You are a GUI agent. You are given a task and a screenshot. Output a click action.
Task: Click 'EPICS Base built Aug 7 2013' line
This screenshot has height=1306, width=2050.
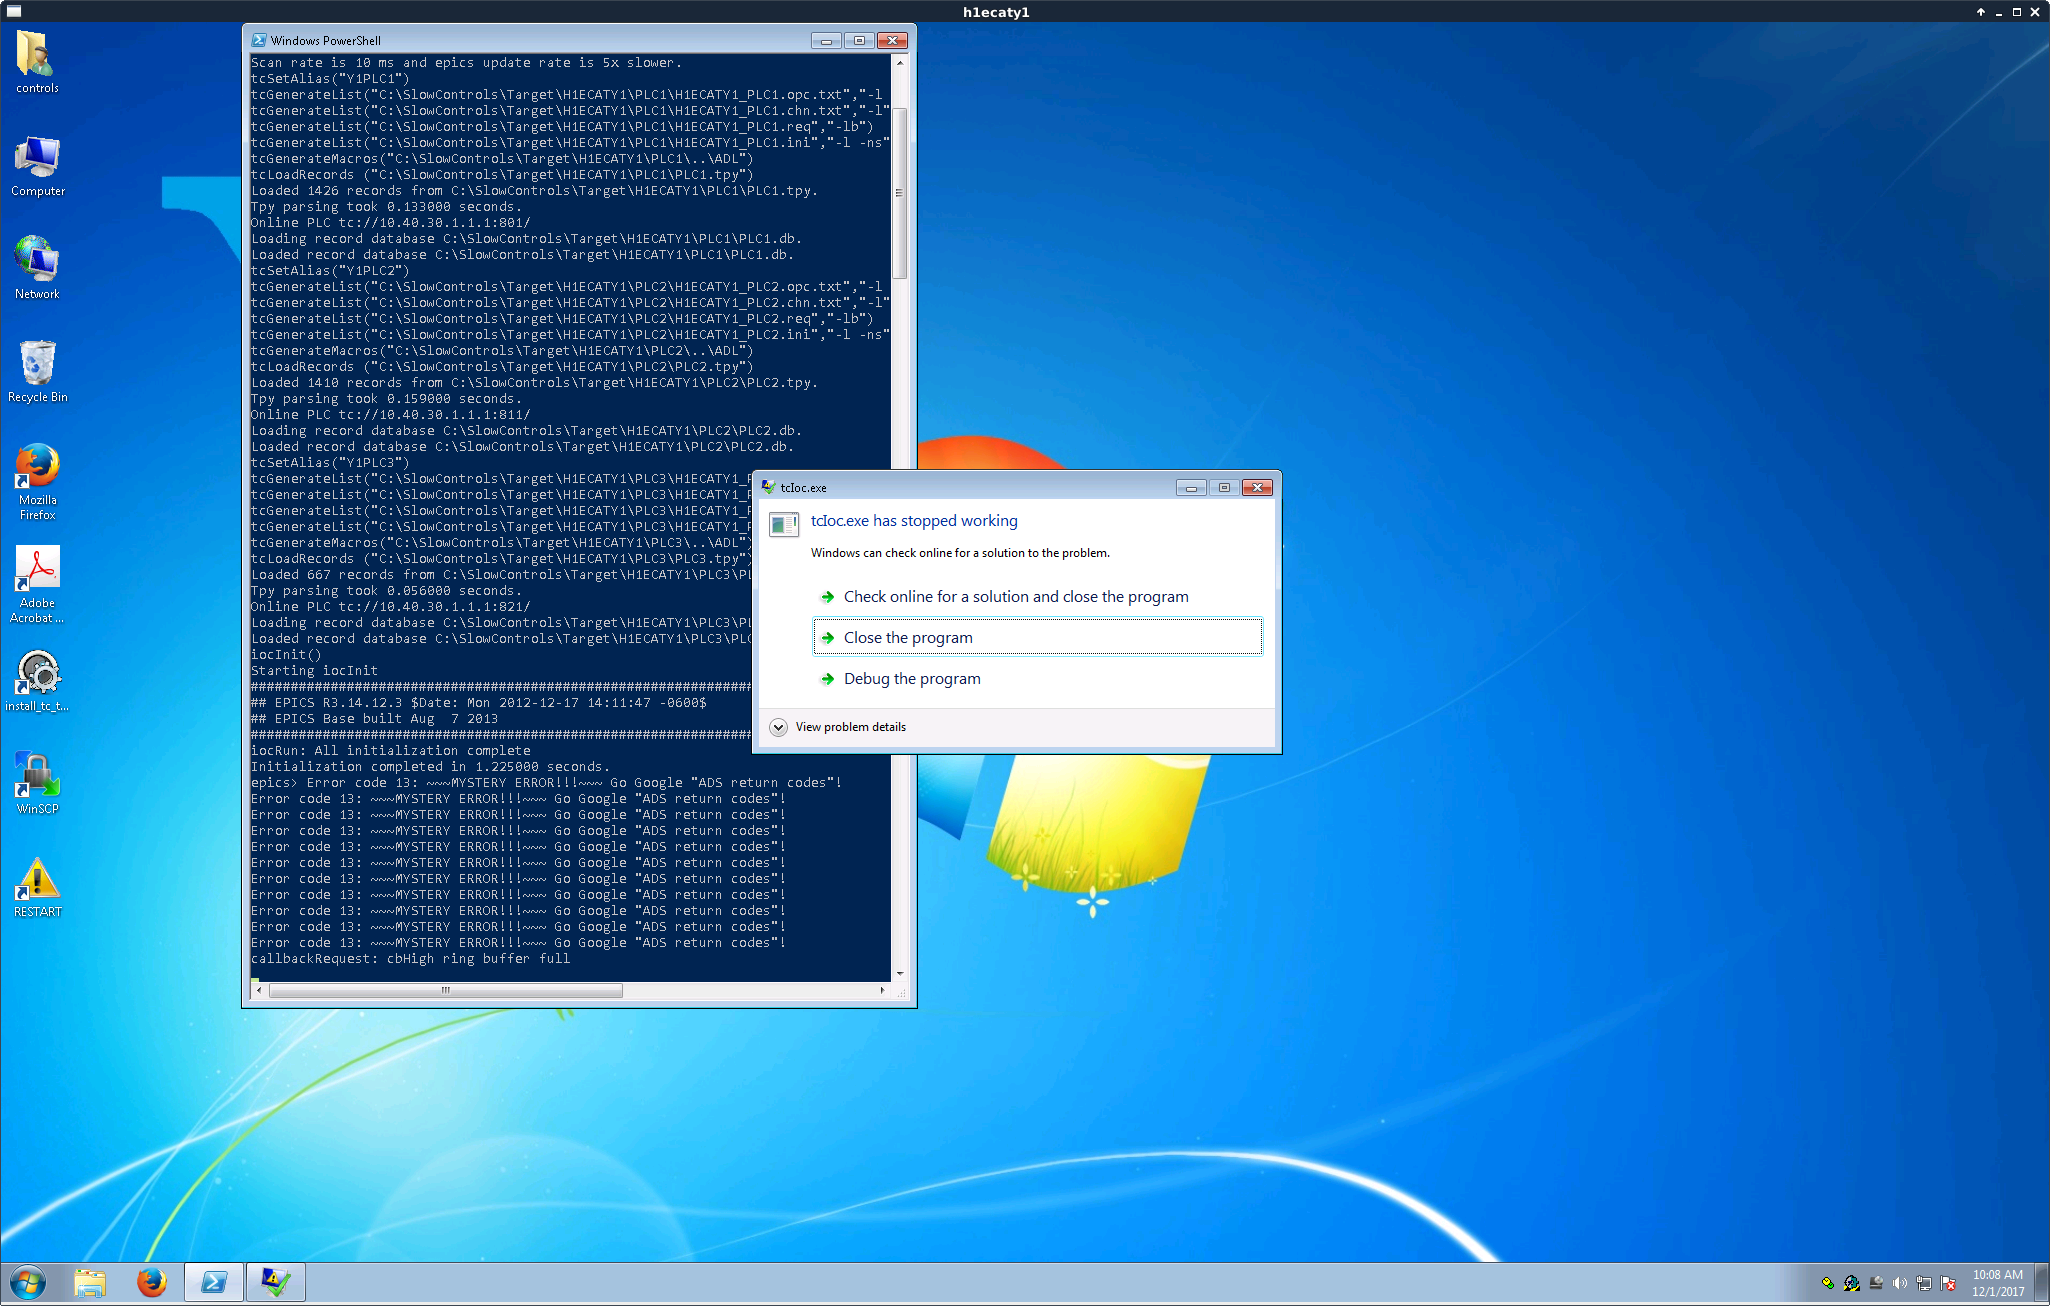click(x=374, y=718)
